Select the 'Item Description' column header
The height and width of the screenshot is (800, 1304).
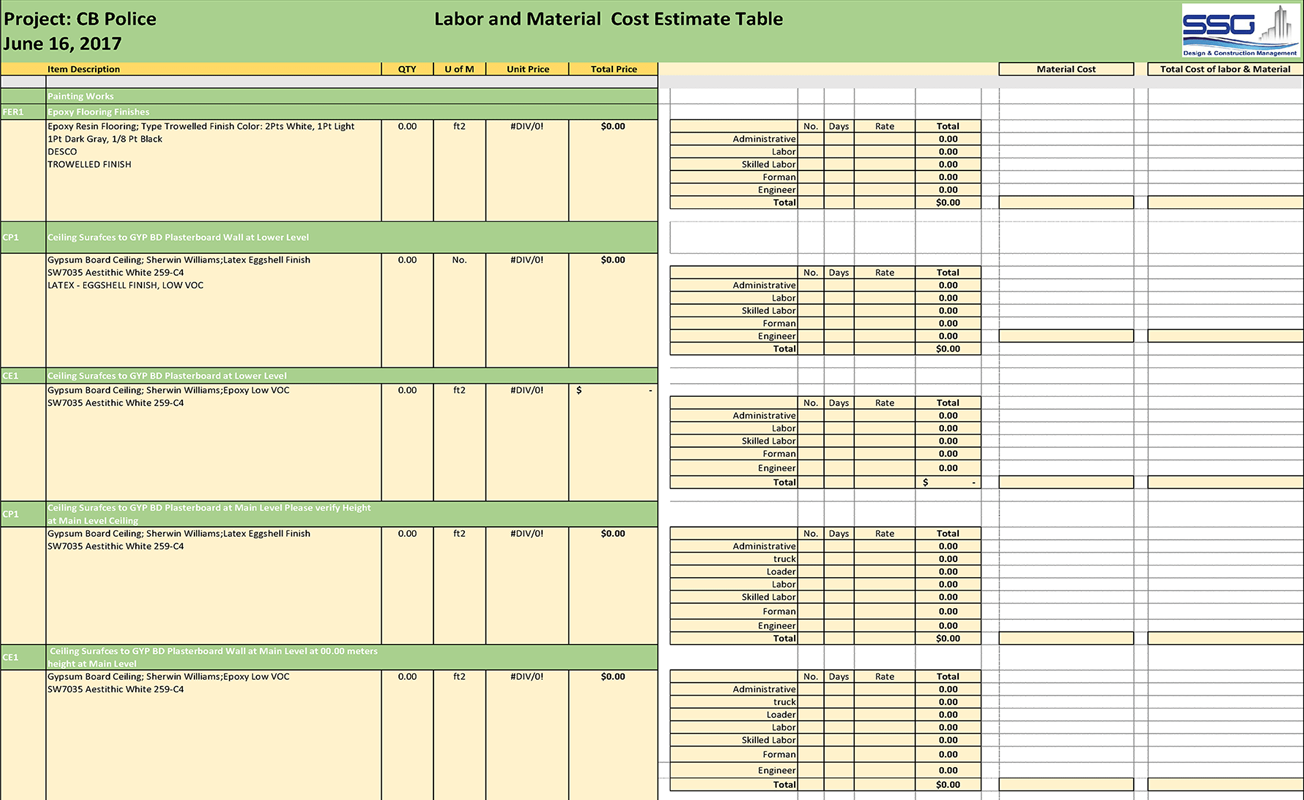213,70
